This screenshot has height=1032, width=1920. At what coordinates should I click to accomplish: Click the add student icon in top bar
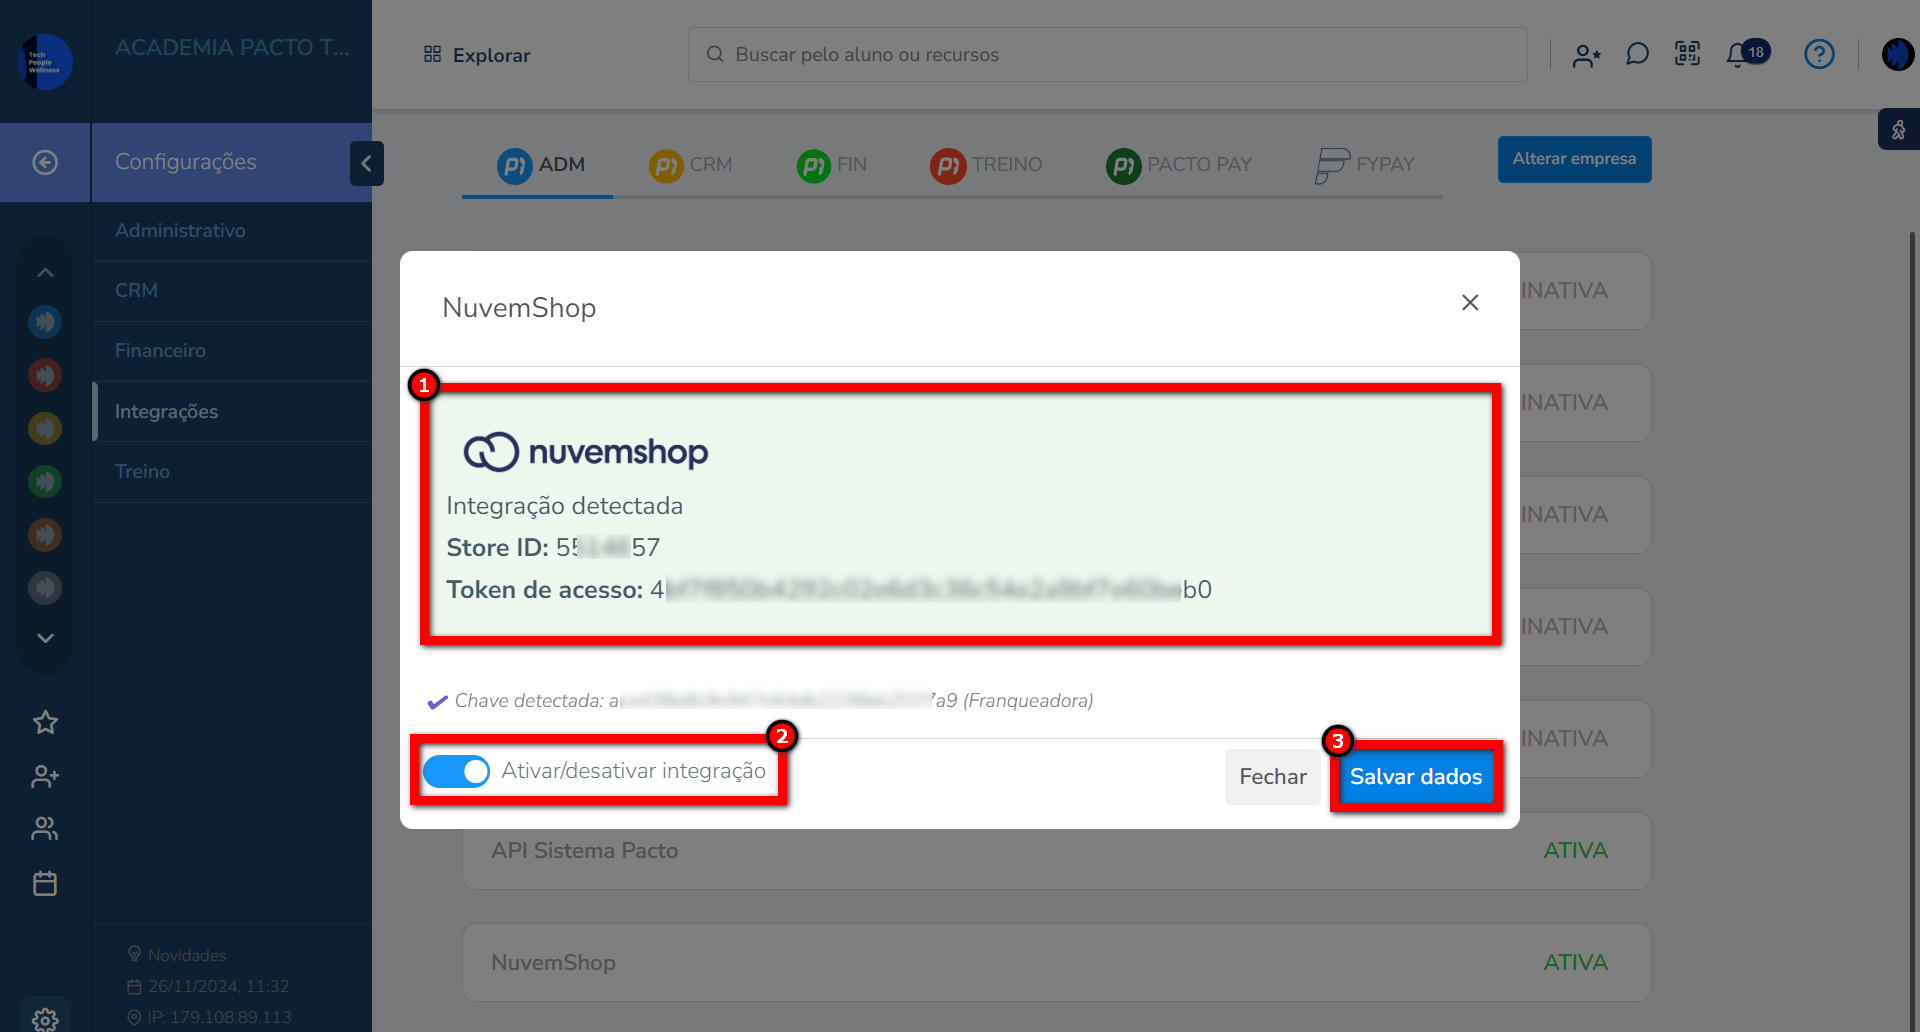pyautogui.click(x=1586, y=55)
